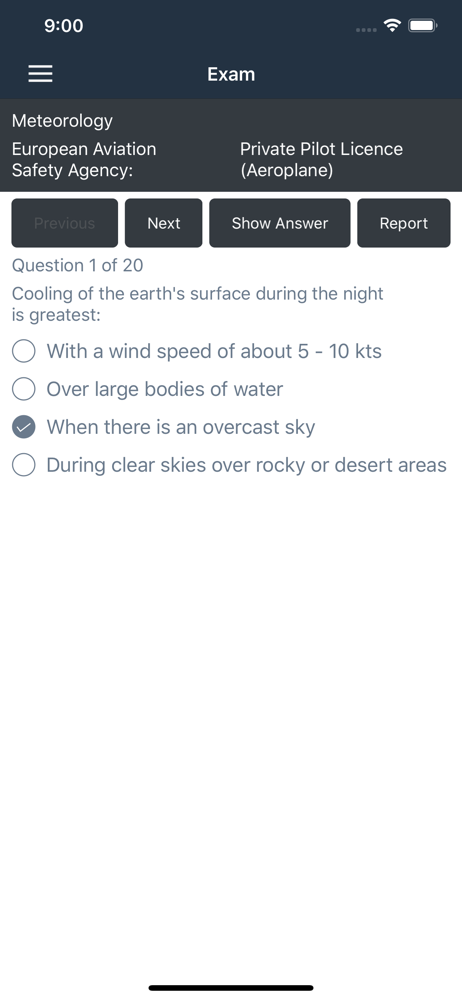Tap the European Aviation Safety Agency label
This screenshot has height=1000, width=462.
pos(84,159)
